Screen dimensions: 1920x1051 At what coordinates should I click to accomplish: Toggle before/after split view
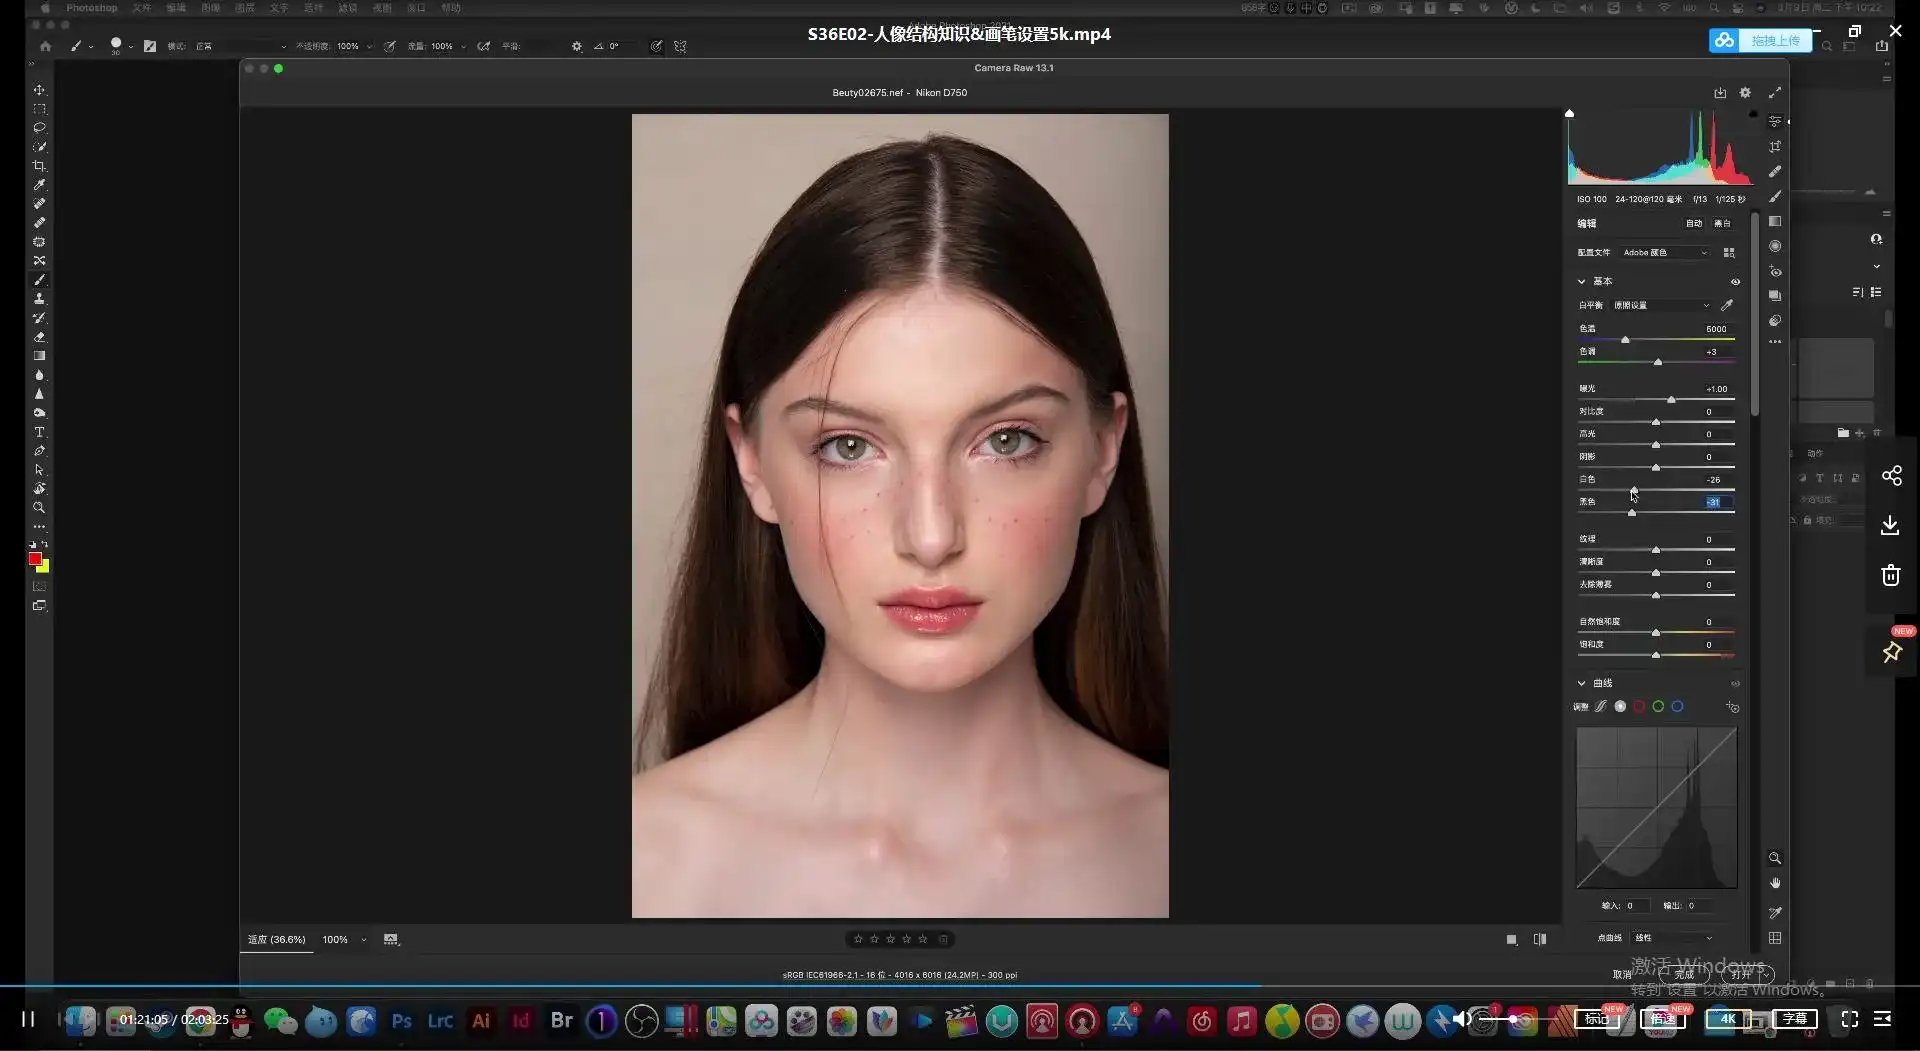click(x=1540, y=939)
